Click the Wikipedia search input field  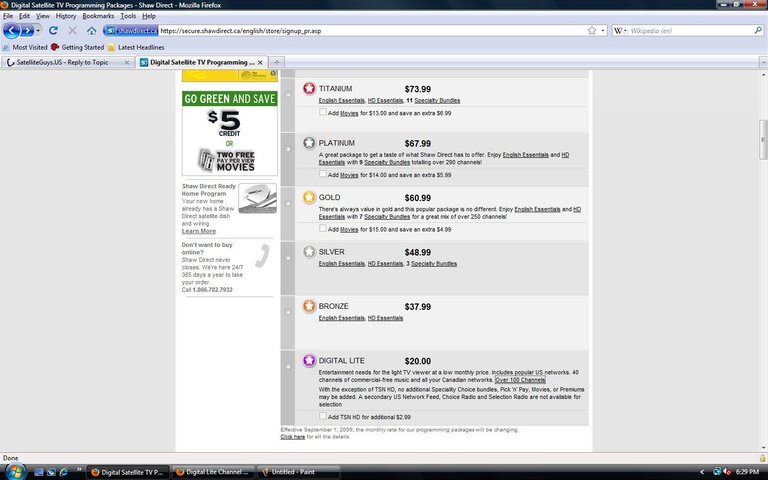691,30
